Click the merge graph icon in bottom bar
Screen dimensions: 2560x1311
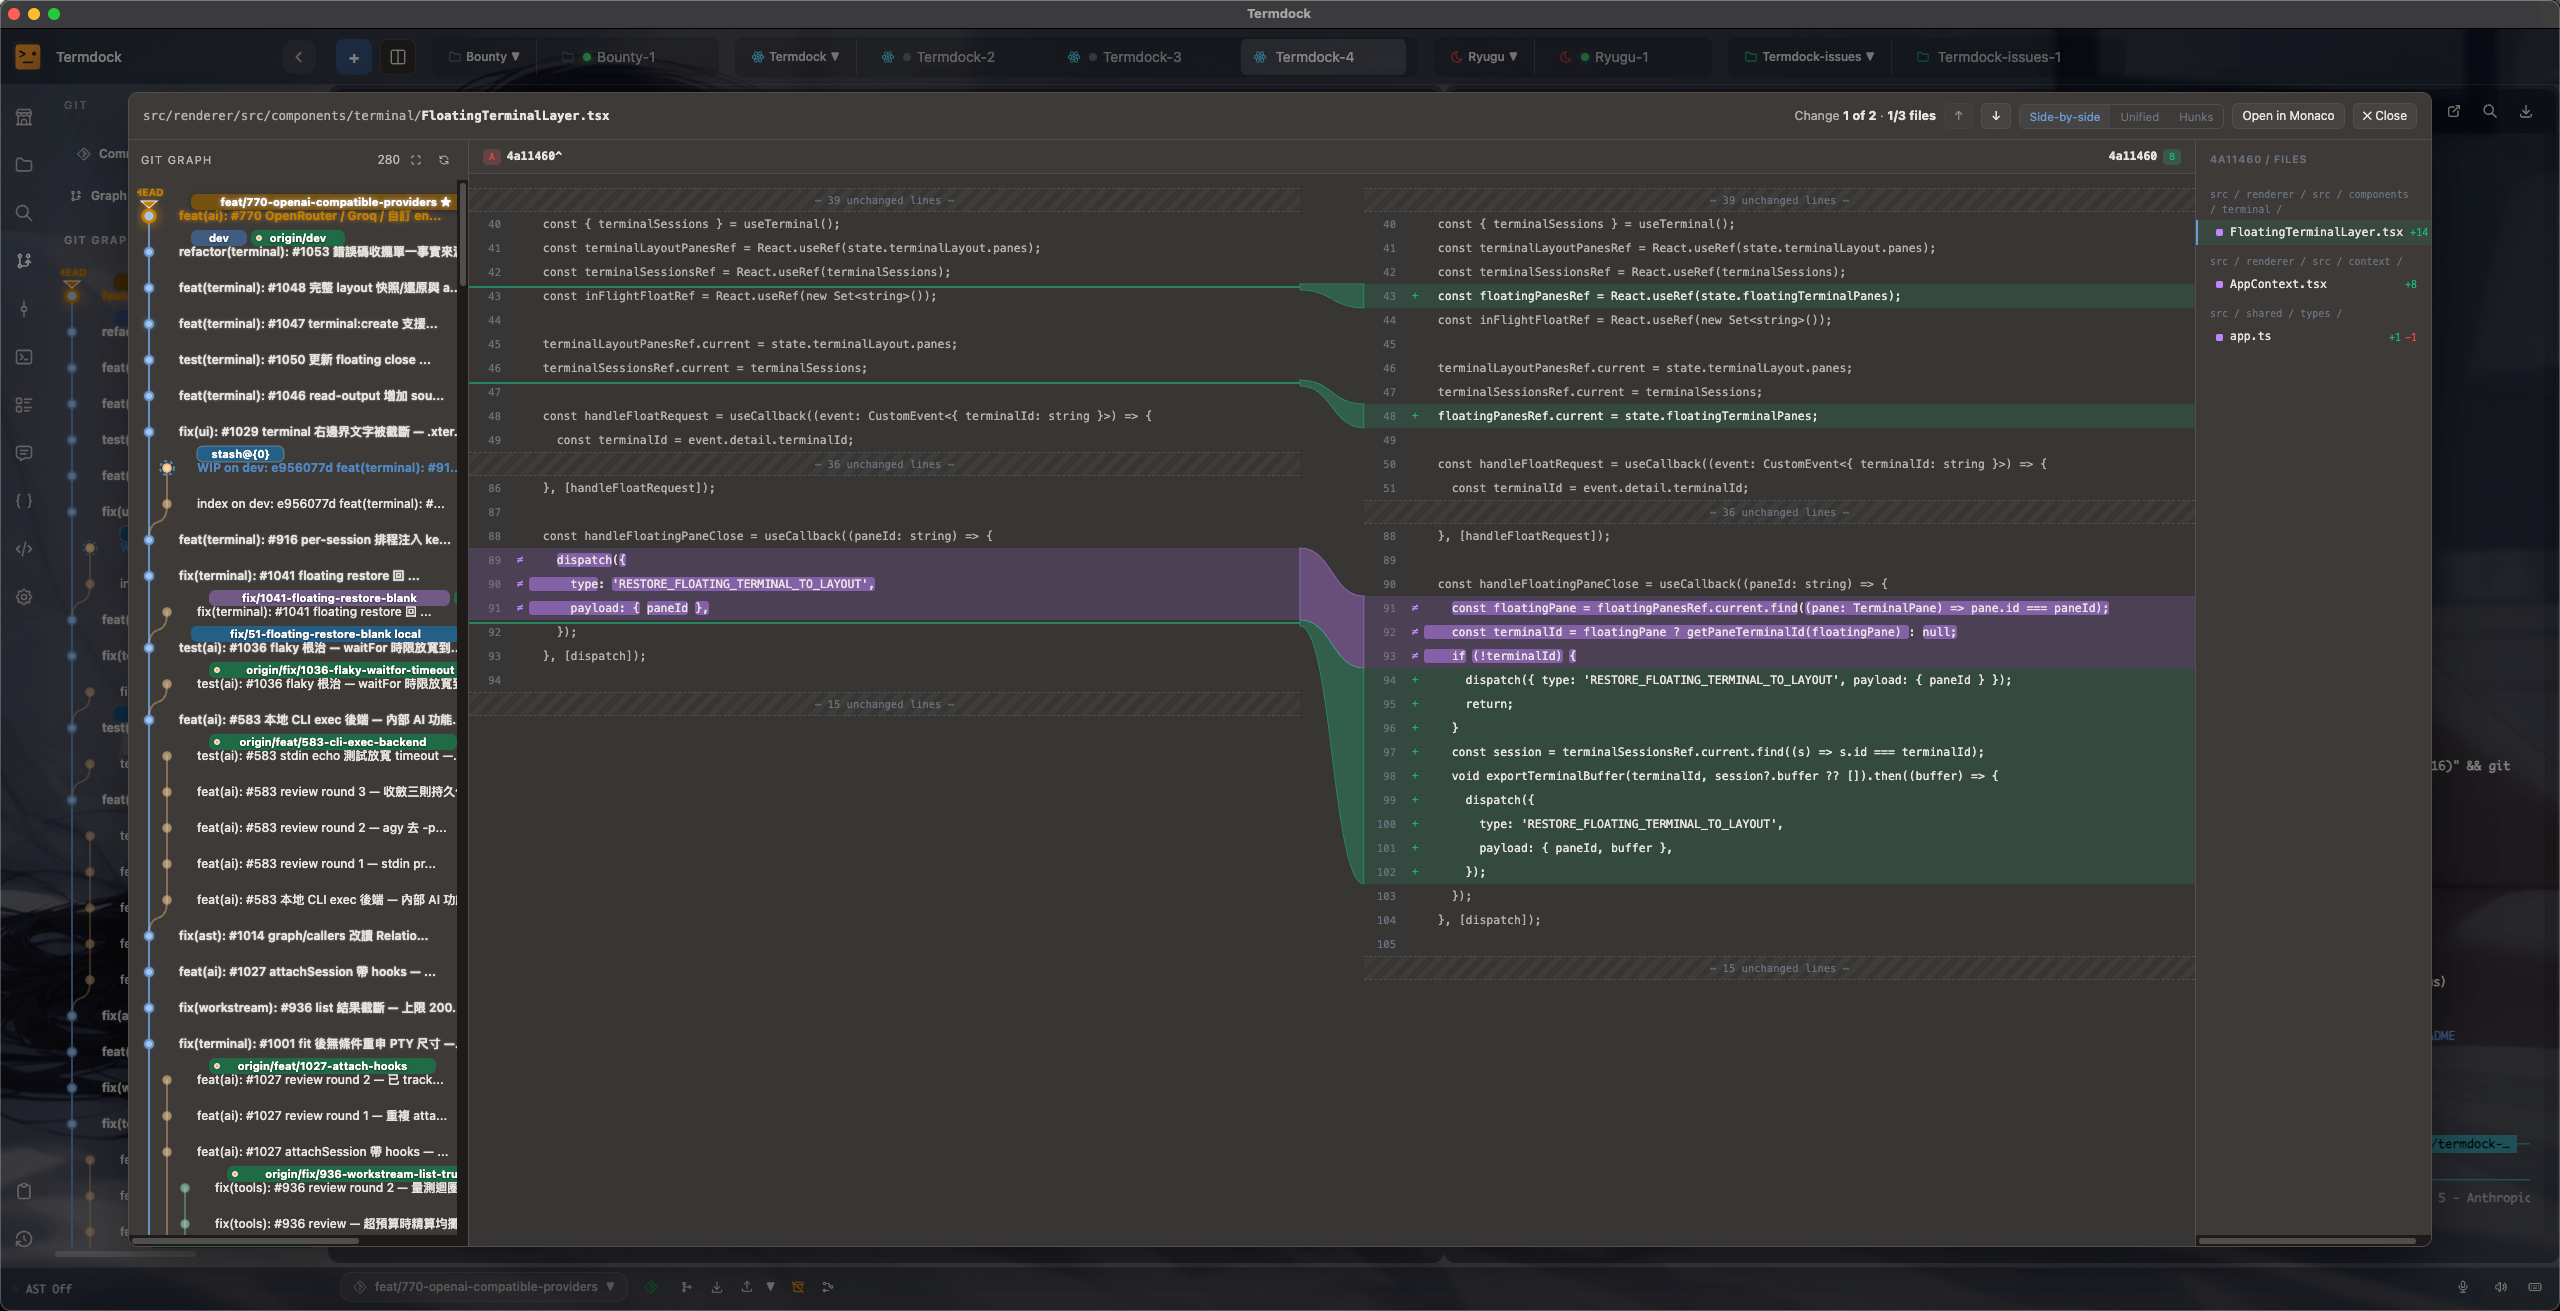[x=828, y=1287]
